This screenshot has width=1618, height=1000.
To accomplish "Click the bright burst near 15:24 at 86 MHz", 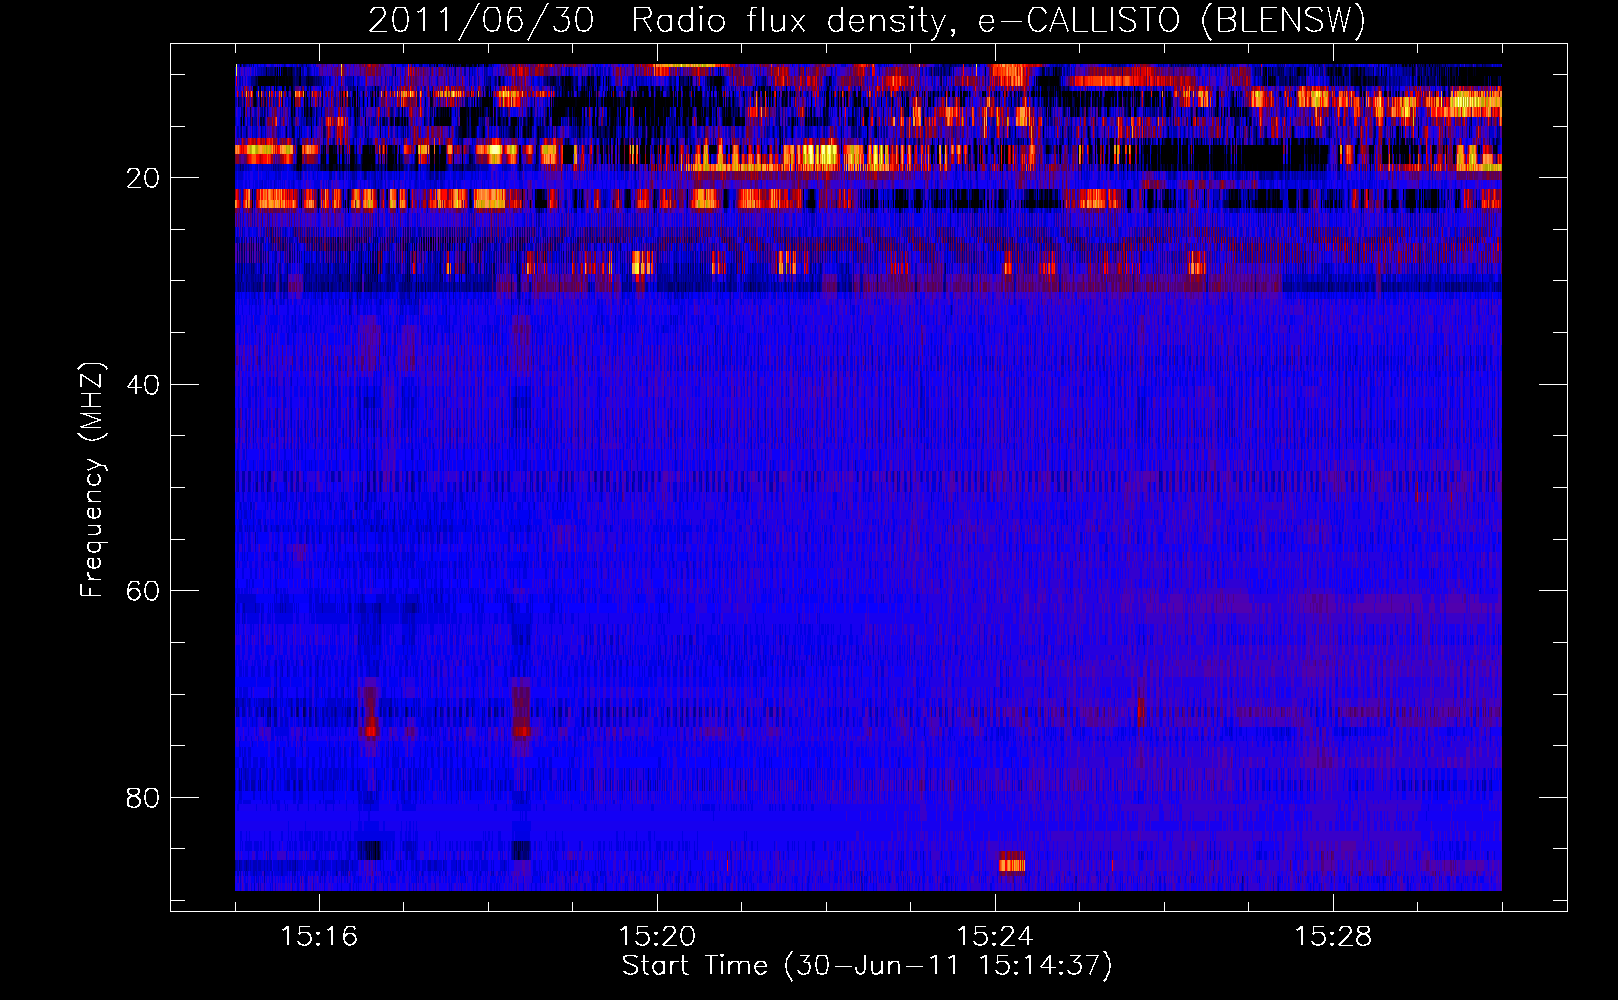I will pos(1012,863).
